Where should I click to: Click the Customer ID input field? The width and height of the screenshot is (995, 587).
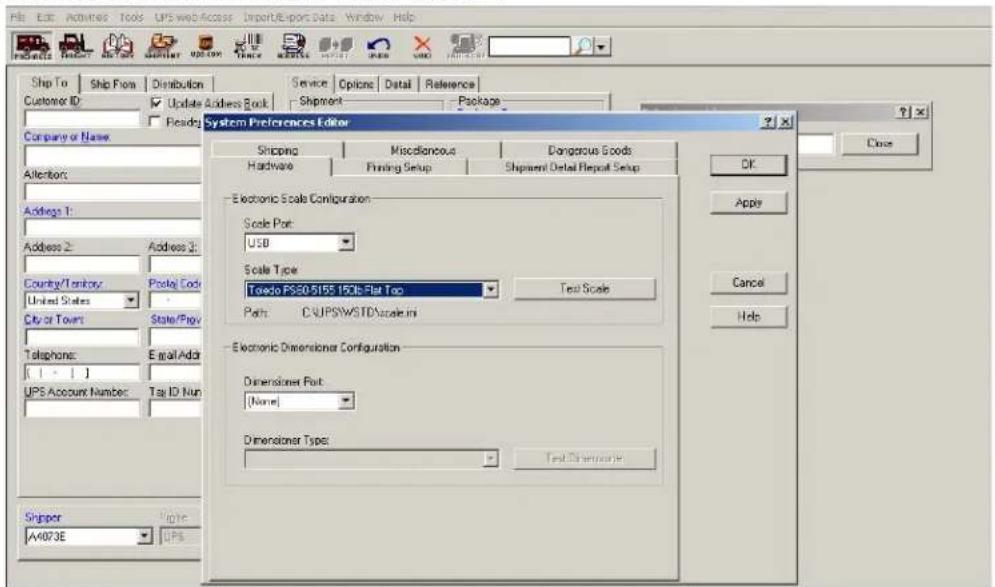[x=82, y=119]
